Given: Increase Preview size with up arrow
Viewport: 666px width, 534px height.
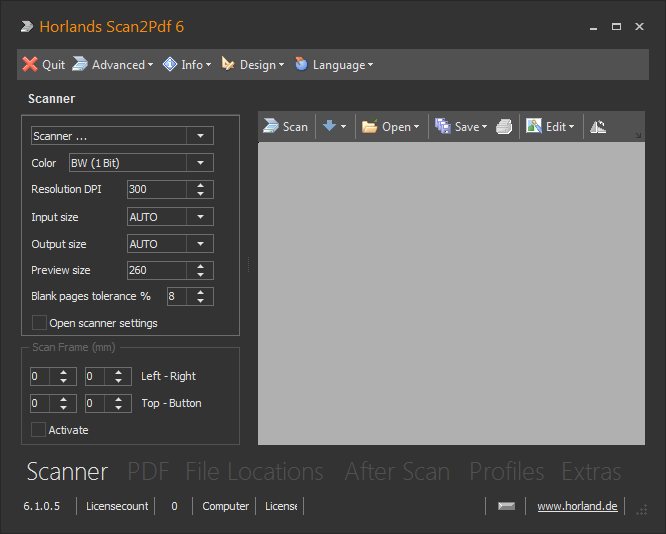Looking at the screenshot, I should (x=200, y=266).
